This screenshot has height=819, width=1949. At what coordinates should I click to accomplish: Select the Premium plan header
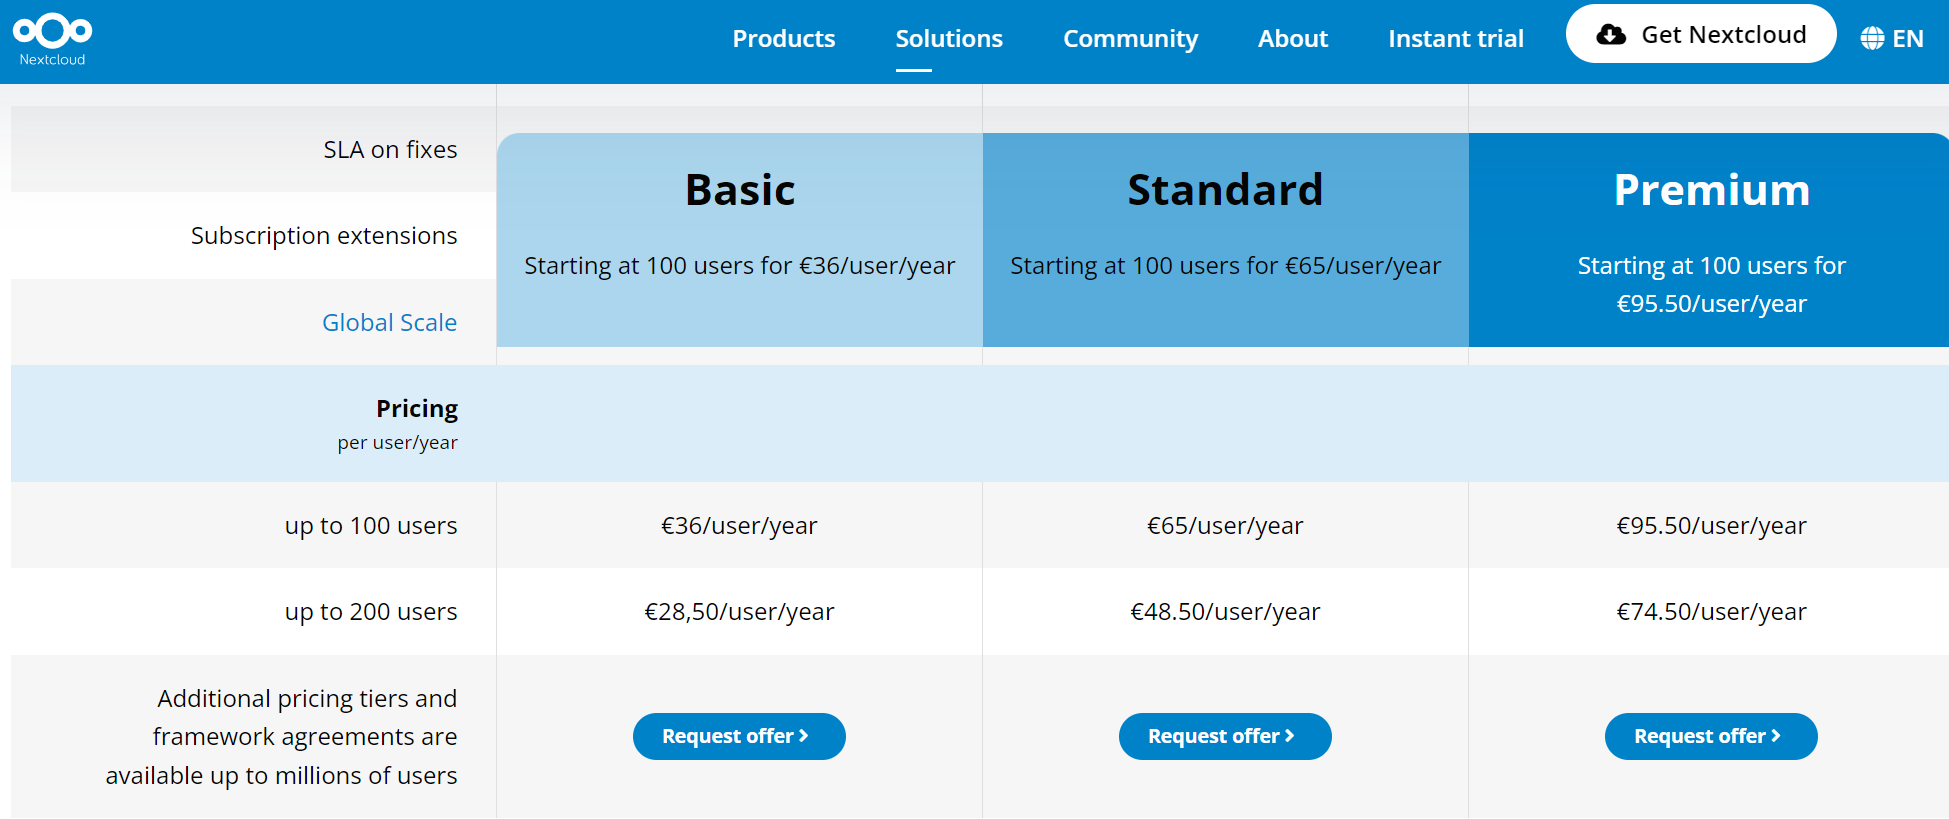[1711, 190]
